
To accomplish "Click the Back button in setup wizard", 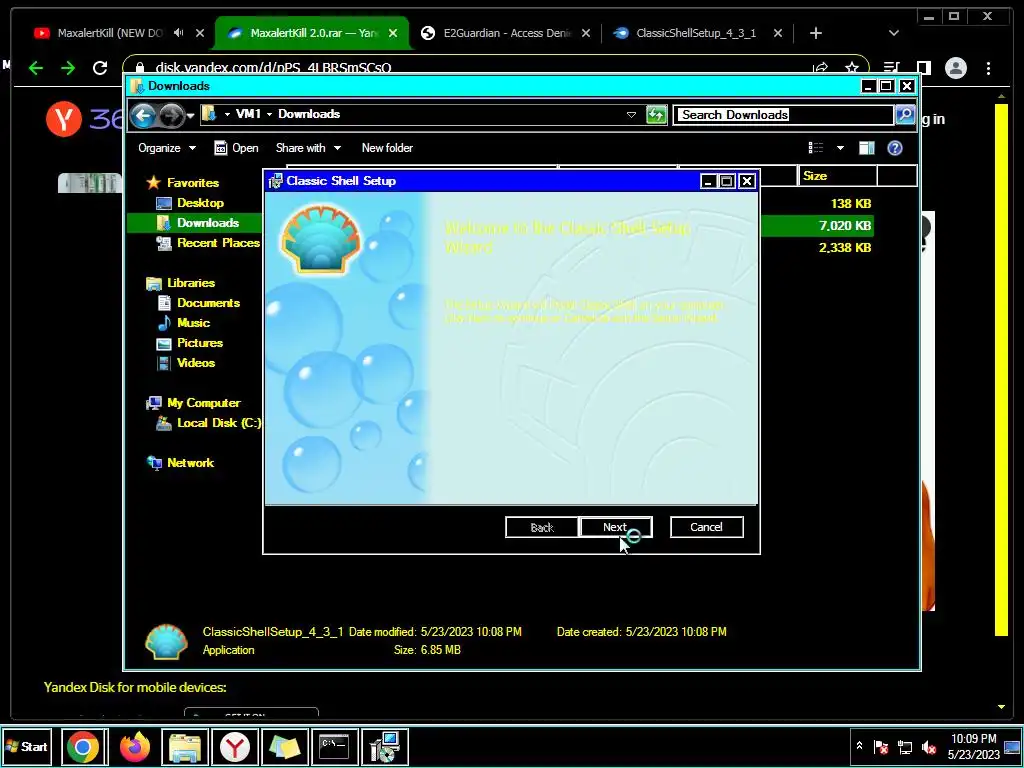I will 541,527.
